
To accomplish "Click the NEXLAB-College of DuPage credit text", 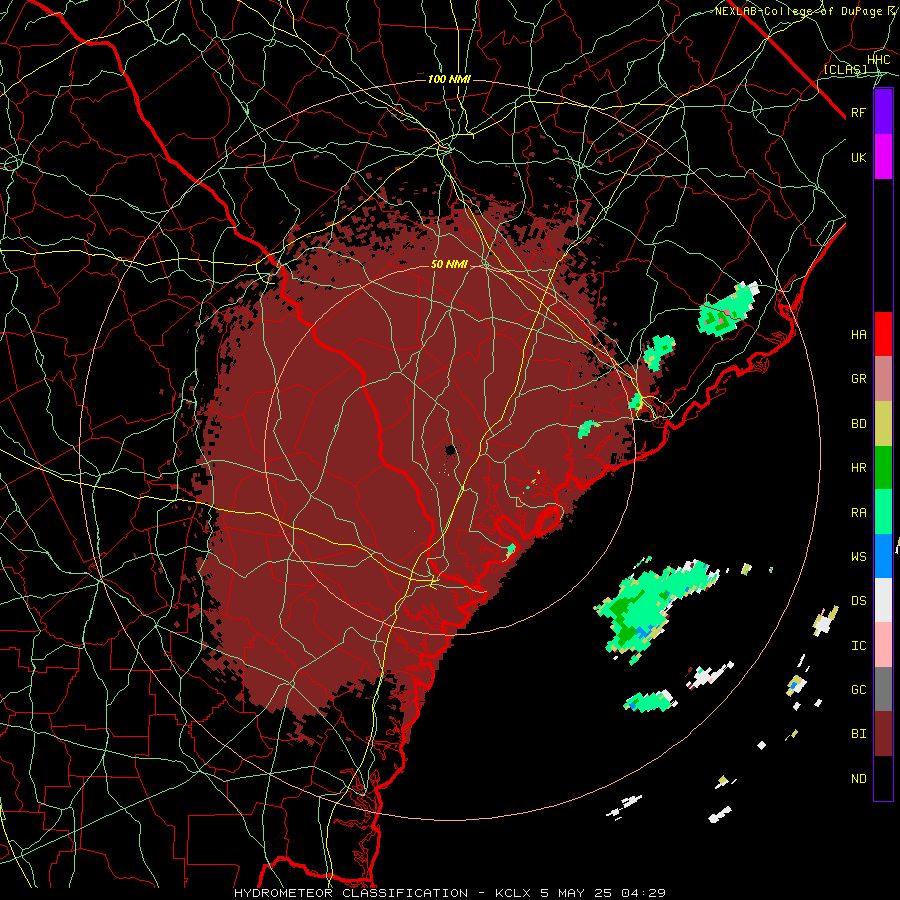I will [799, 11].
